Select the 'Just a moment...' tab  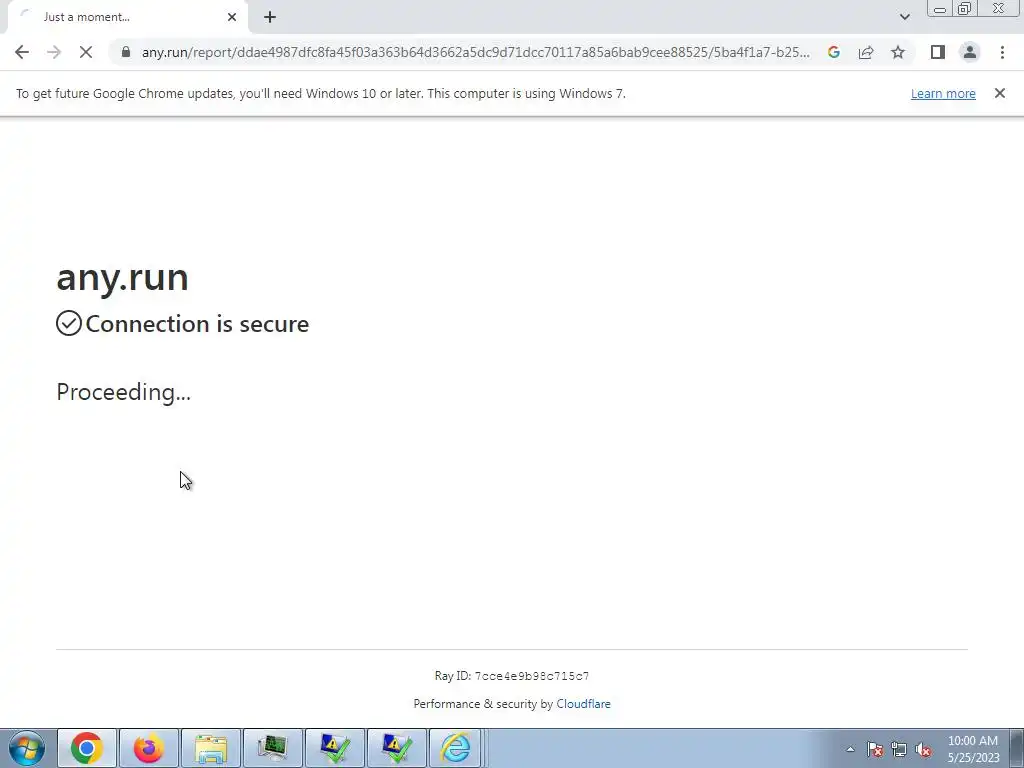(x=127, y=18)
